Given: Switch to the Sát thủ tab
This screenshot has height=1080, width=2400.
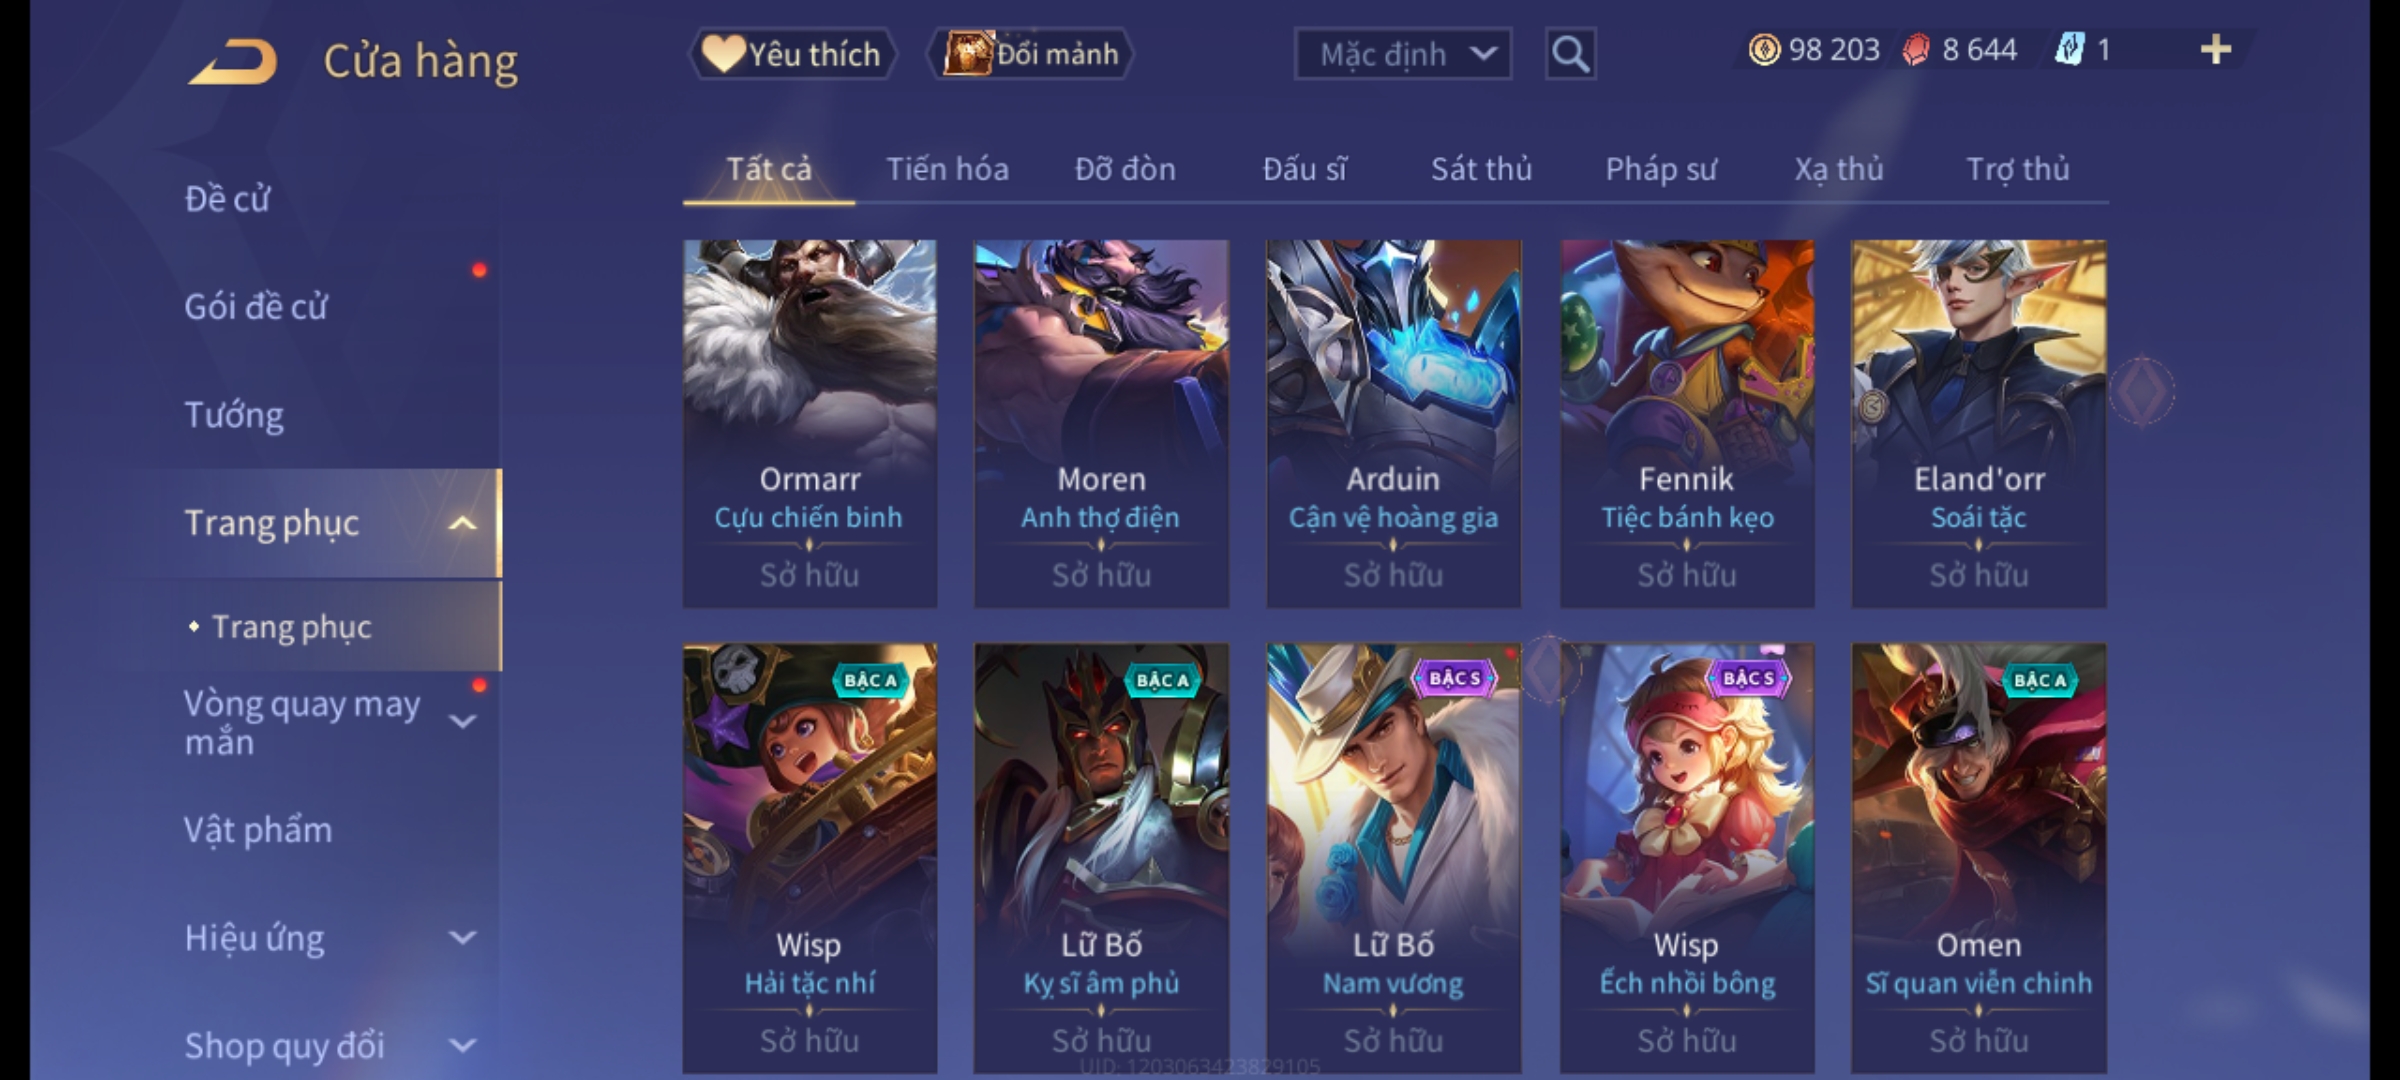Looking at the screenshot, I should (x=1481, y=169).
